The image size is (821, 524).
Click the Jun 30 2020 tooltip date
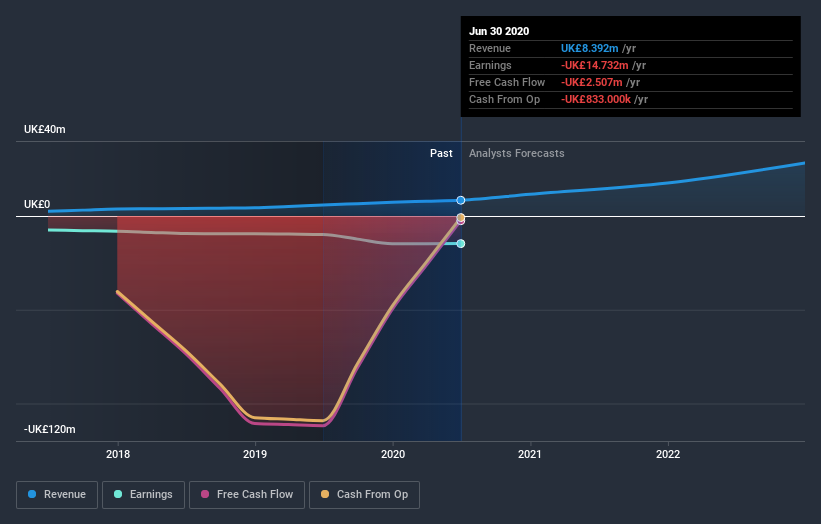tap(499, 31)
